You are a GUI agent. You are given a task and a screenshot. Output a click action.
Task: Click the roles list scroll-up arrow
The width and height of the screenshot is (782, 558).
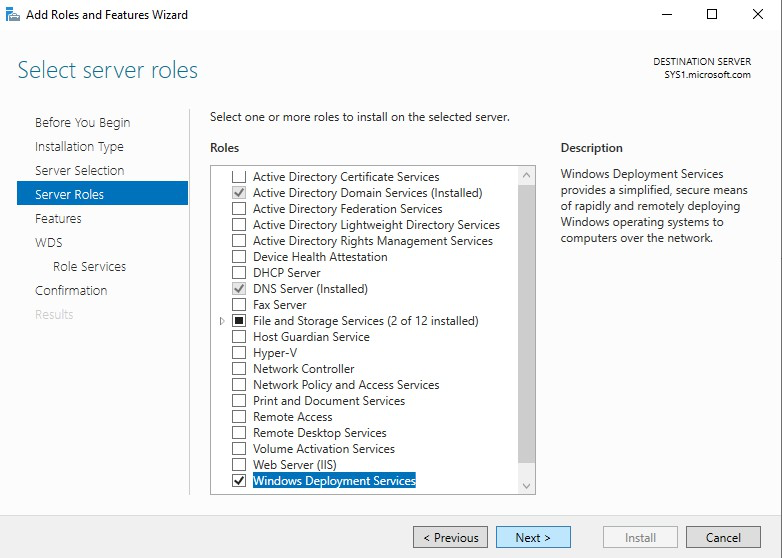(x=526, y=176)
